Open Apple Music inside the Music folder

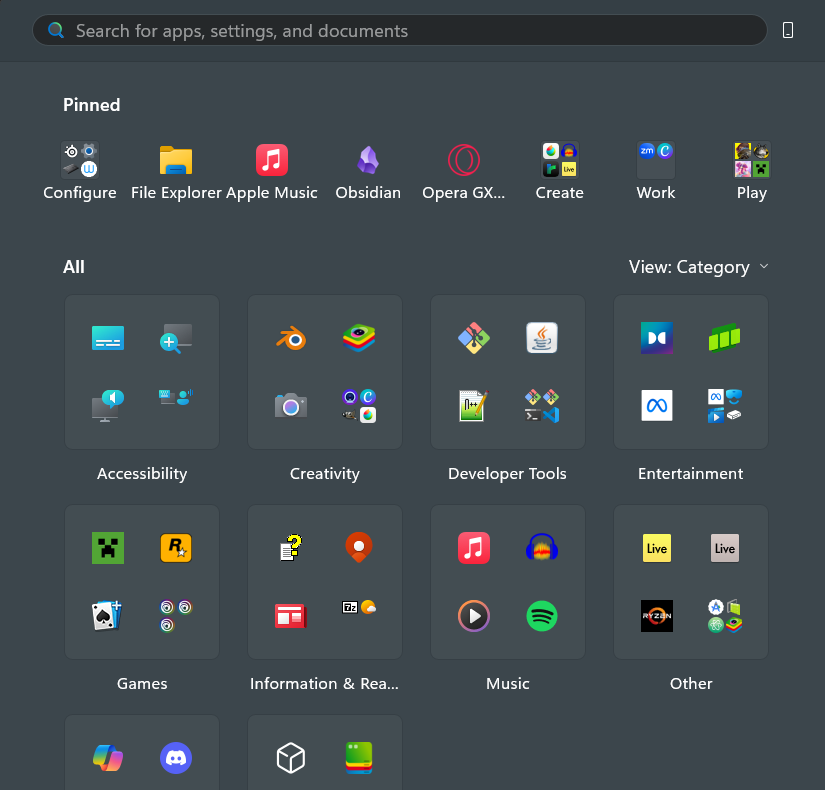pyautogui.click(x=473, y=548)
